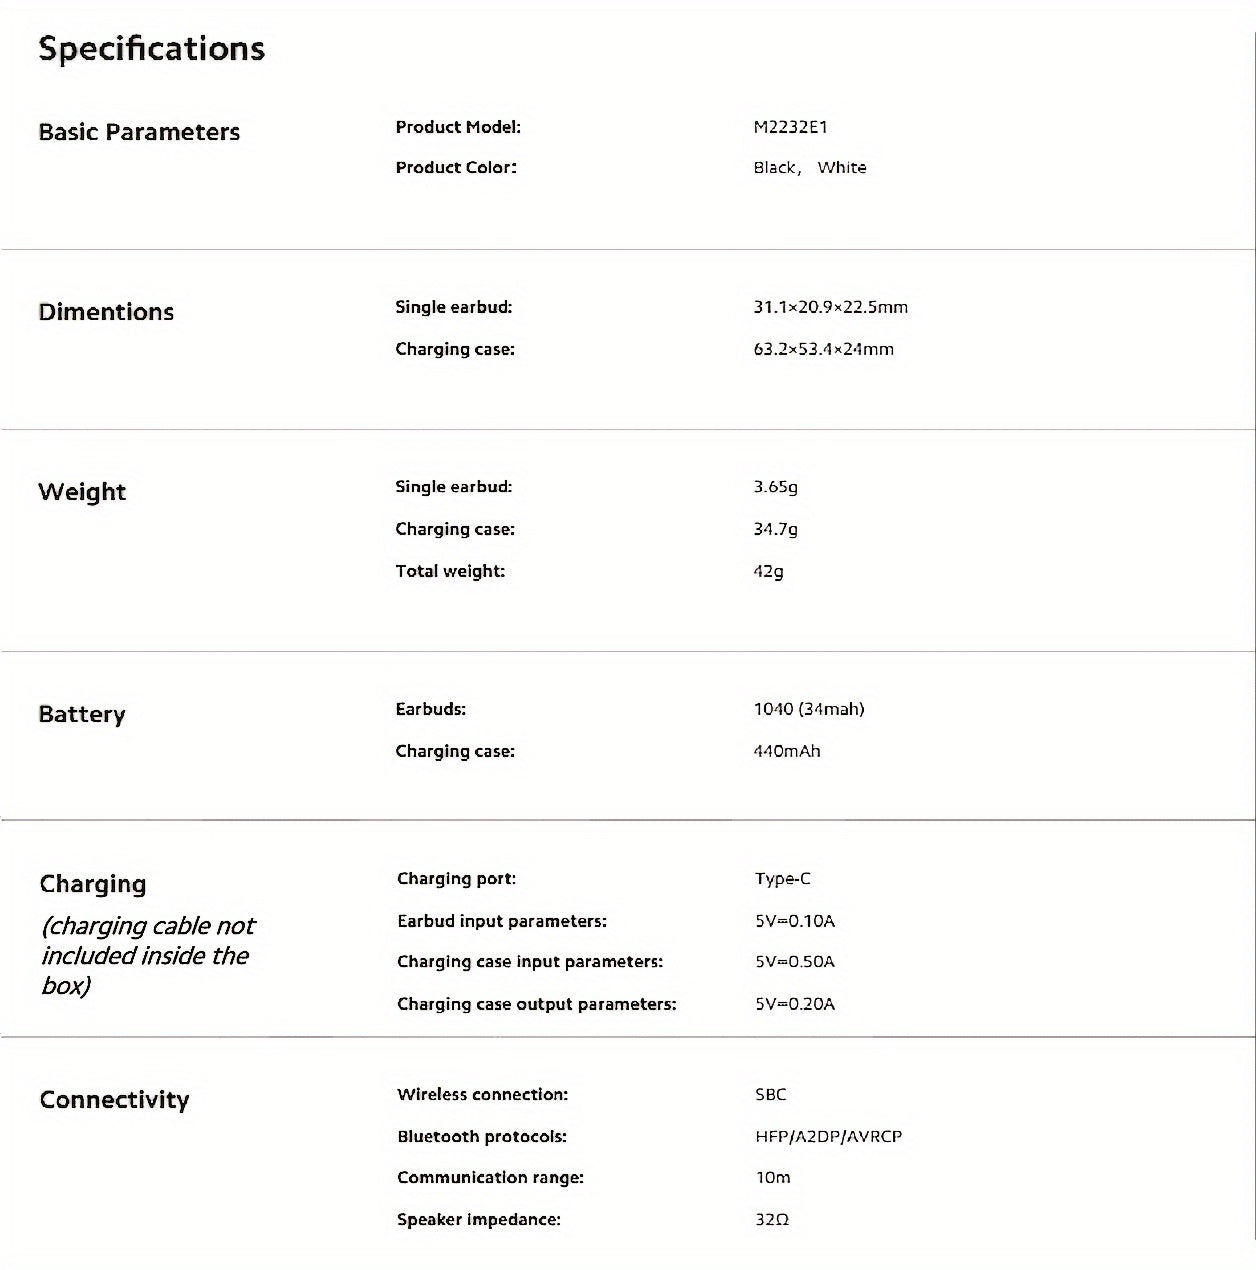The image size is (1256, 1270).
Task: Click the M2232E1 model number value
Action: [x=790, y=127]
